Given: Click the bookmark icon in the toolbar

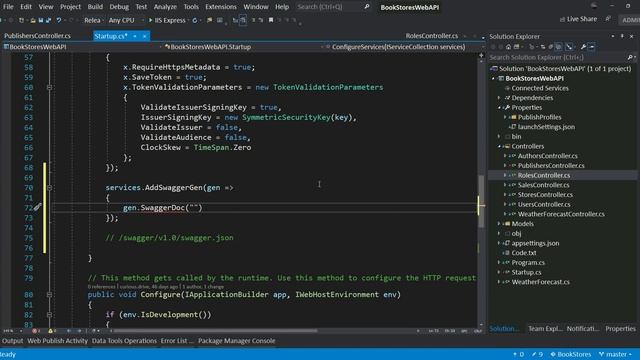Looking at the screenshot, I should [271, 20].
